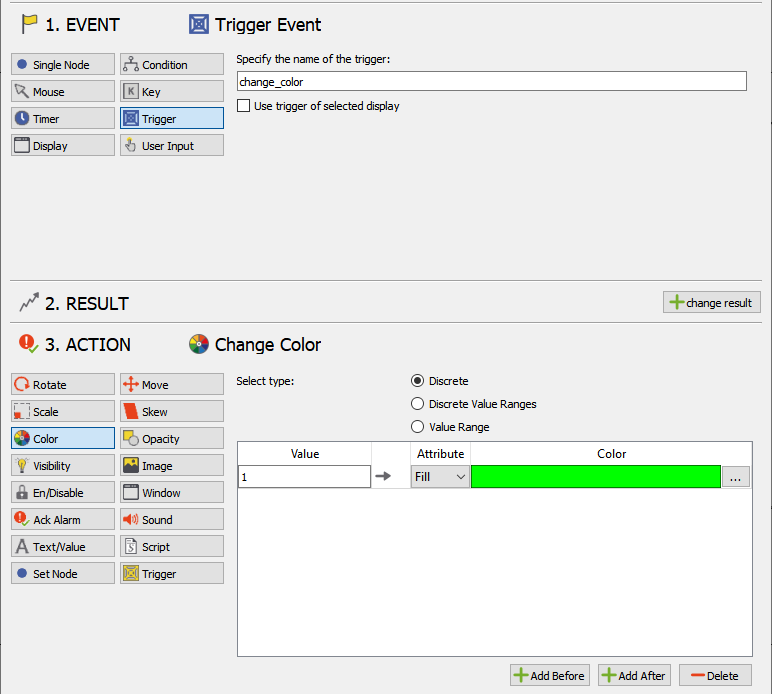Delete the selected color row
This screenshot has width=772, height=694.
pyautogui.click(x=715, y=676)
